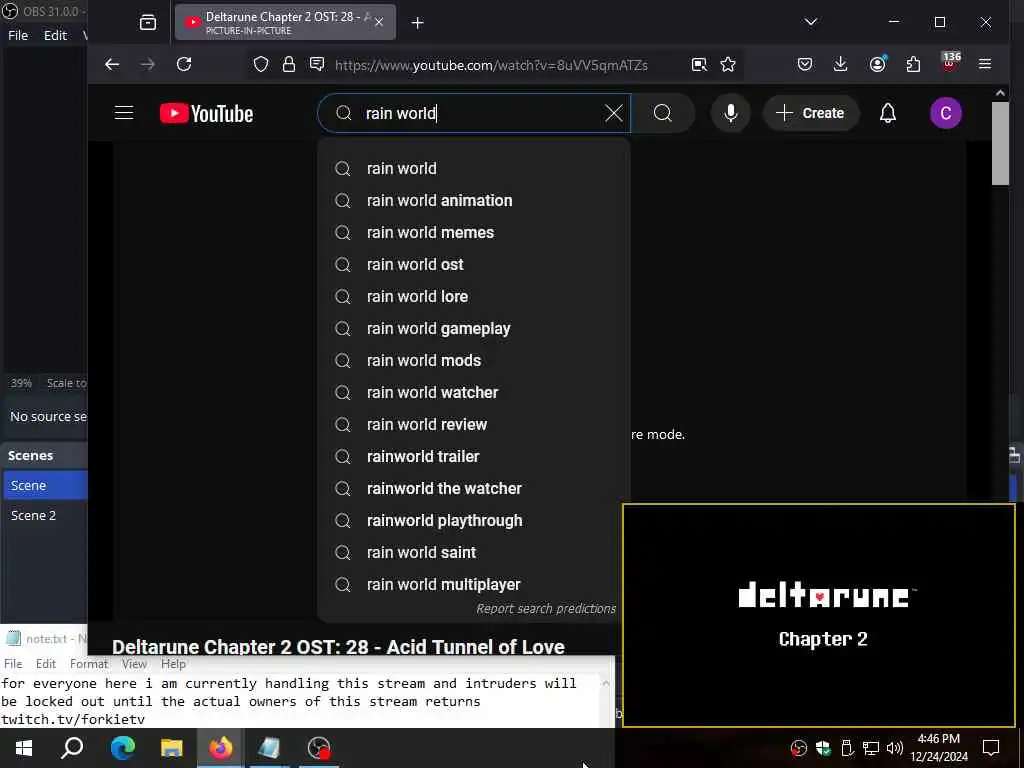Open the permissions icon in address bar
Screen dimensions: 1024x768
coord(317,64)
